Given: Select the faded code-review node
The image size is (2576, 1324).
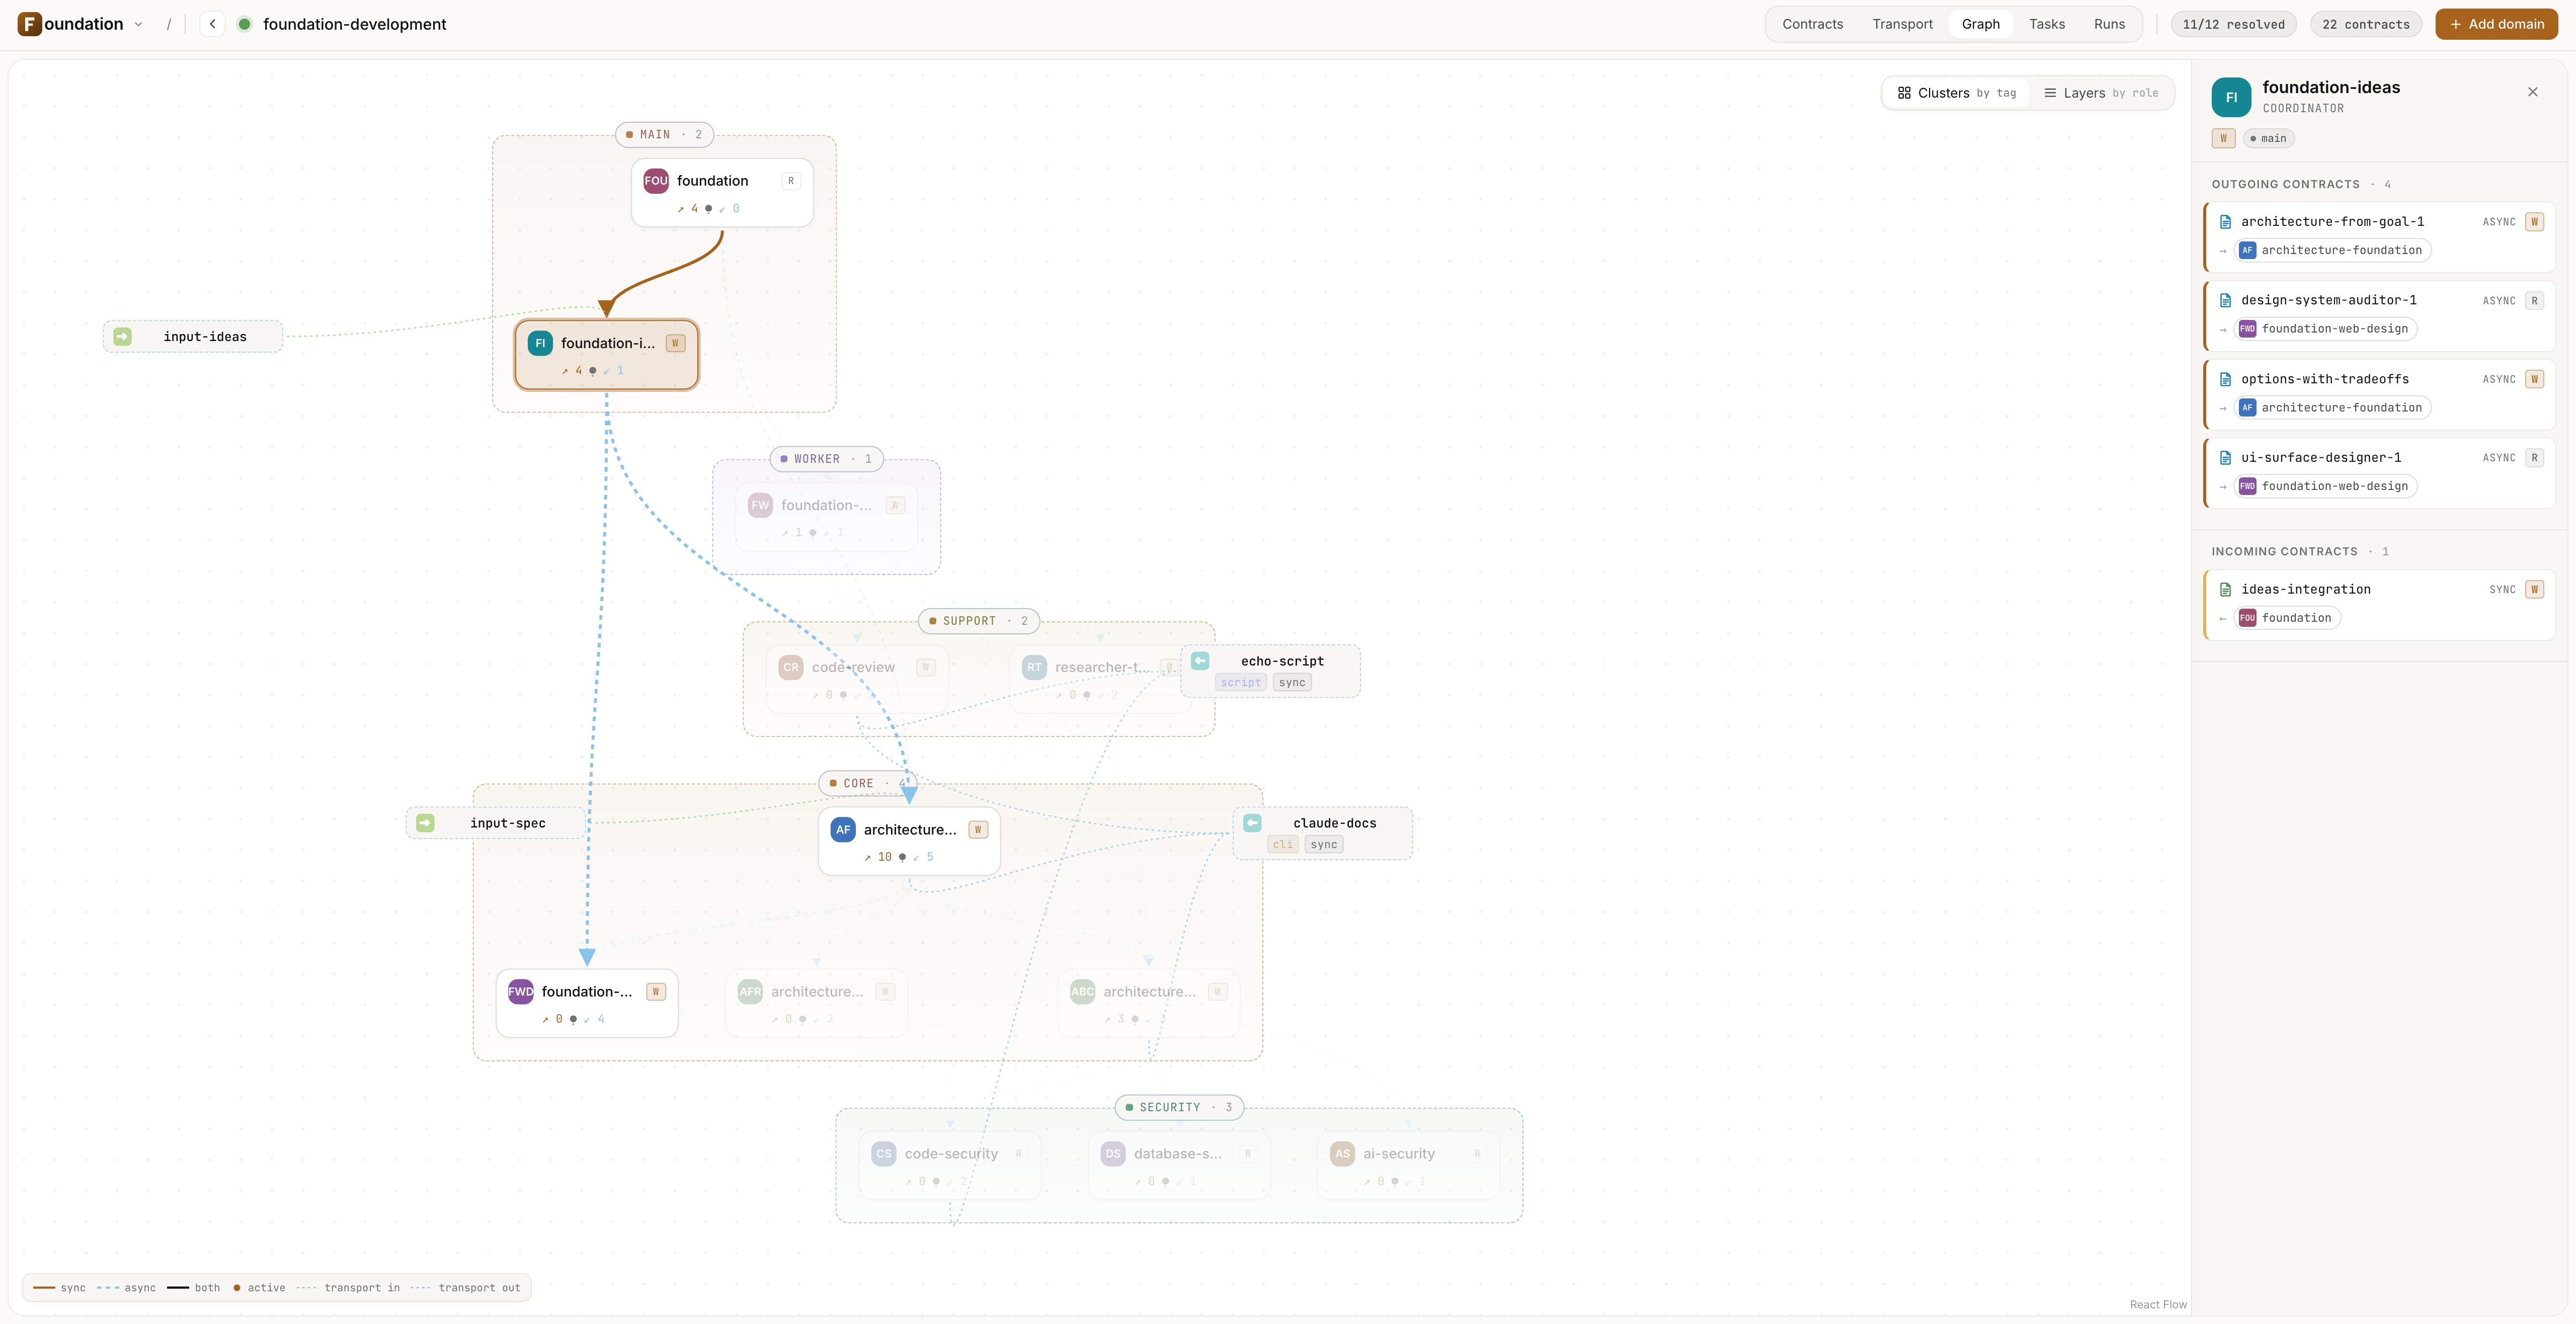Looking at the screenshot, I should tap(857, 679).
